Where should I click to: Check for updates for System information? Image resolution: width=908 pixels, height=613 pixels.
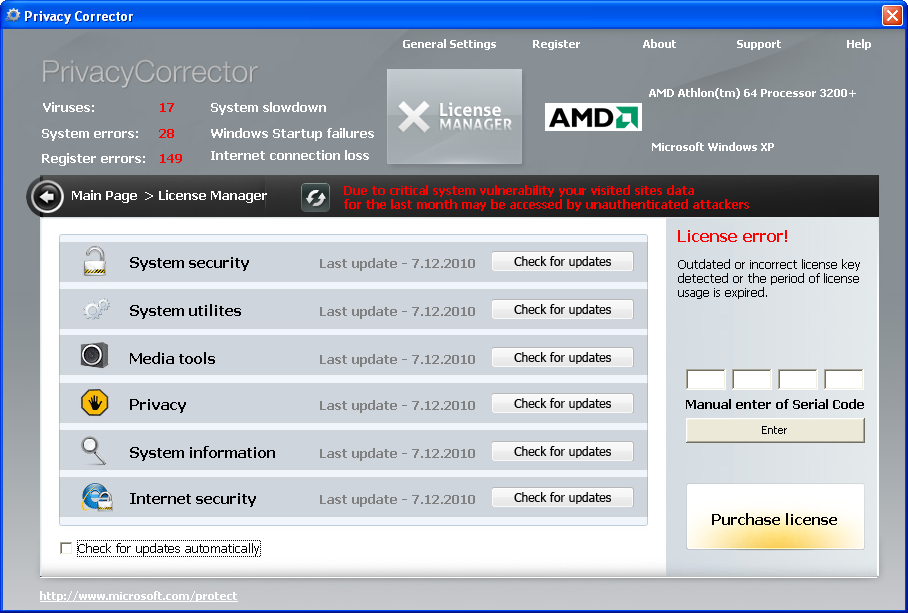click(x=562, y=452)
